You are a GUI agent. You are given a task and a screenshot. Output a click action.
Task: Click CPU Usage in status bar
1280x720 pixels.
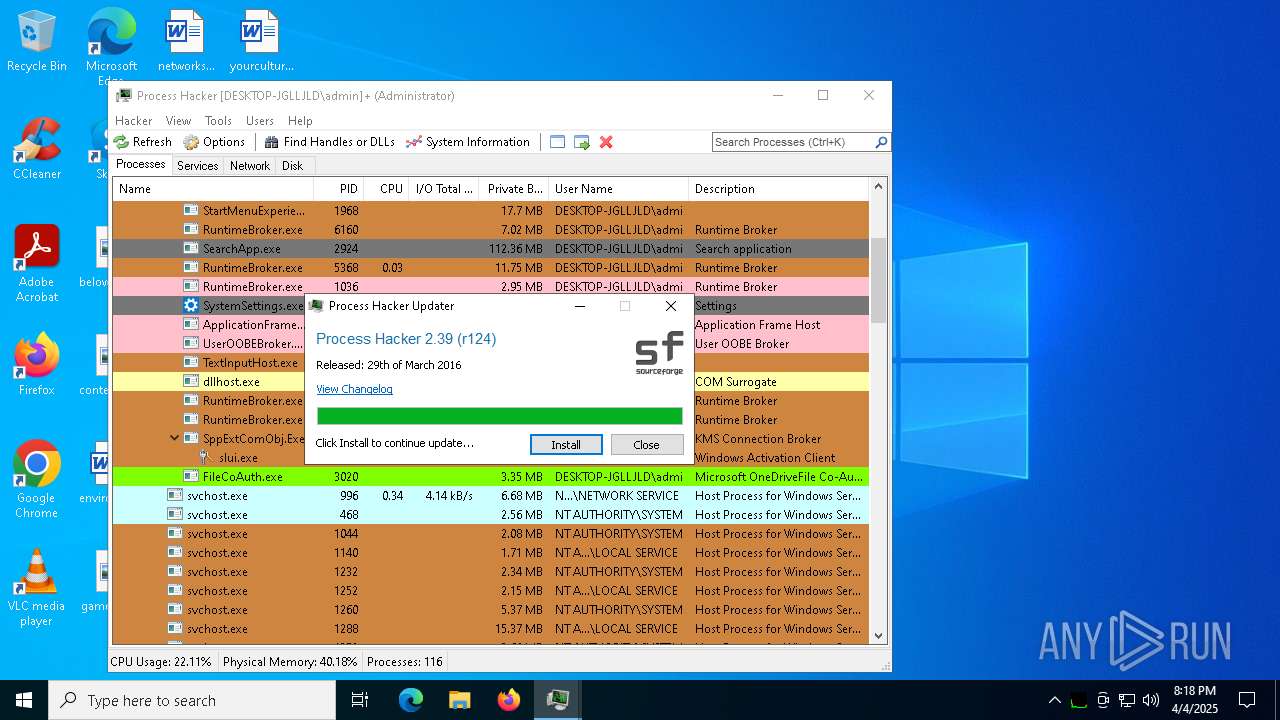pyautogui.click(x=161, y=662)
